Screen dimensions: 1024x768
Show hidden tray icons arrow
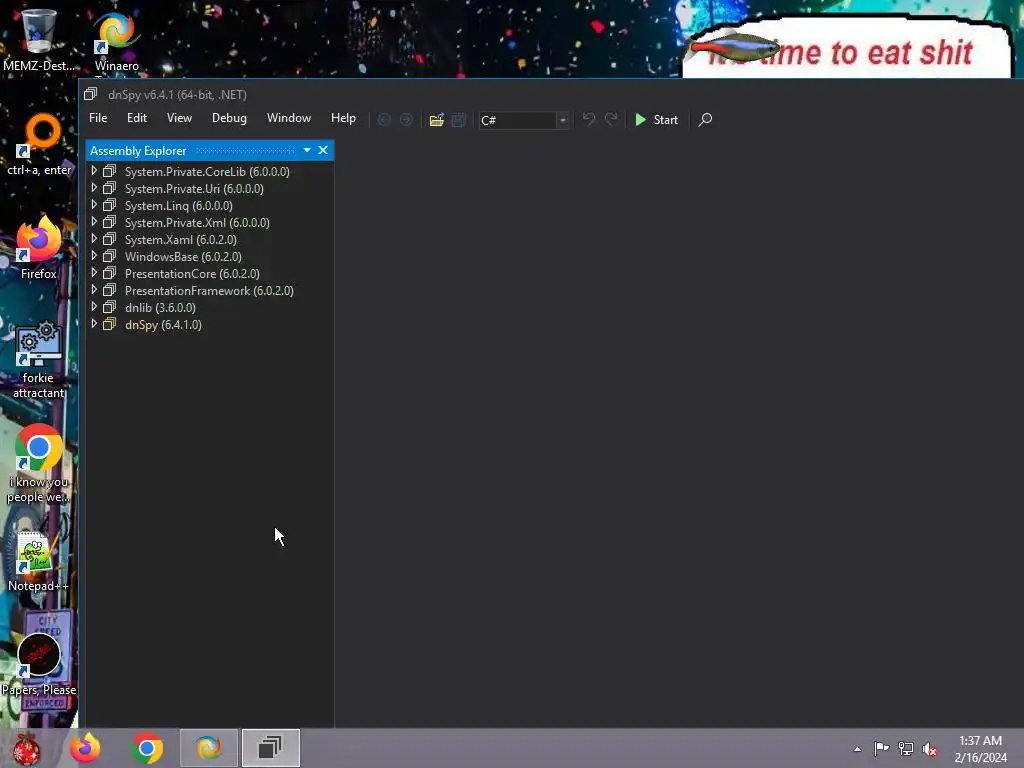857,749
